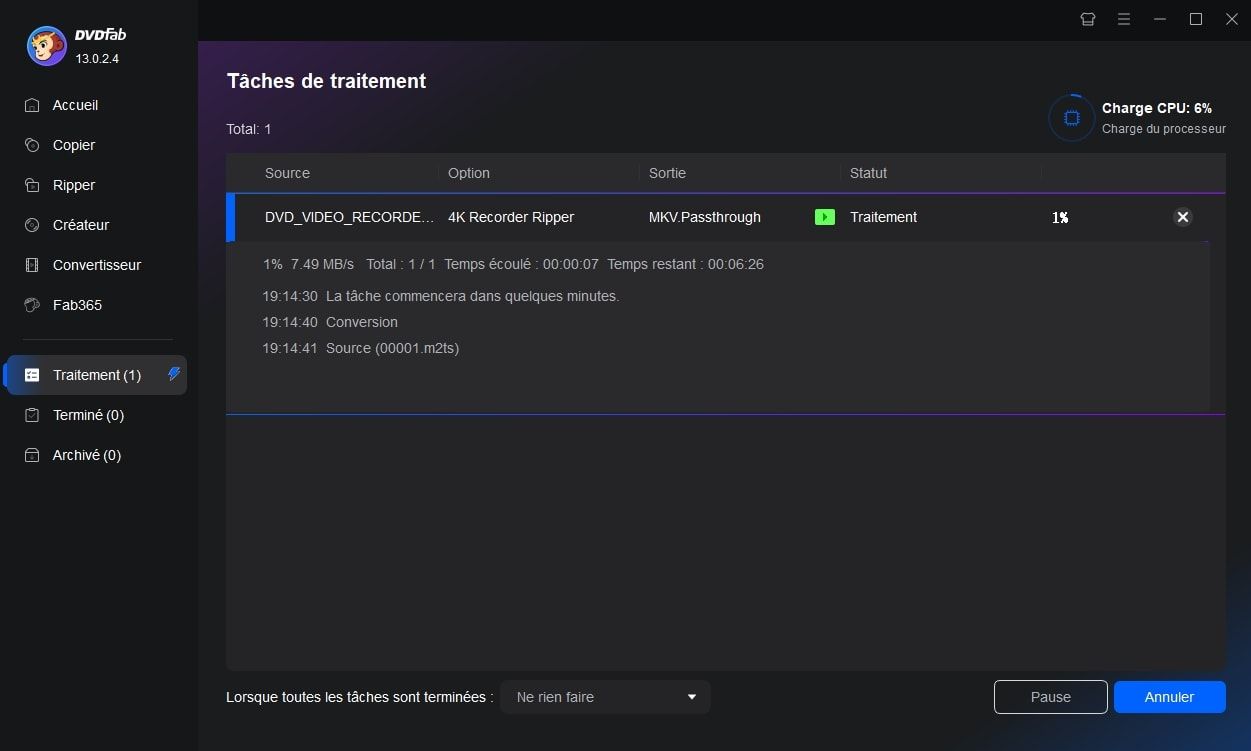
Task: Click the 7.49 MB/s speed value
Action: (x=322, y=264)
